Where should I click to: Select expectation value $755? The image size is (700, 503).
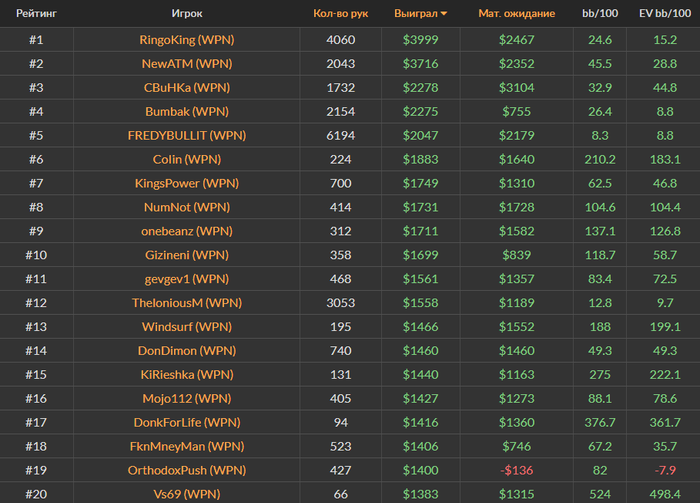[x=517, y=112]
